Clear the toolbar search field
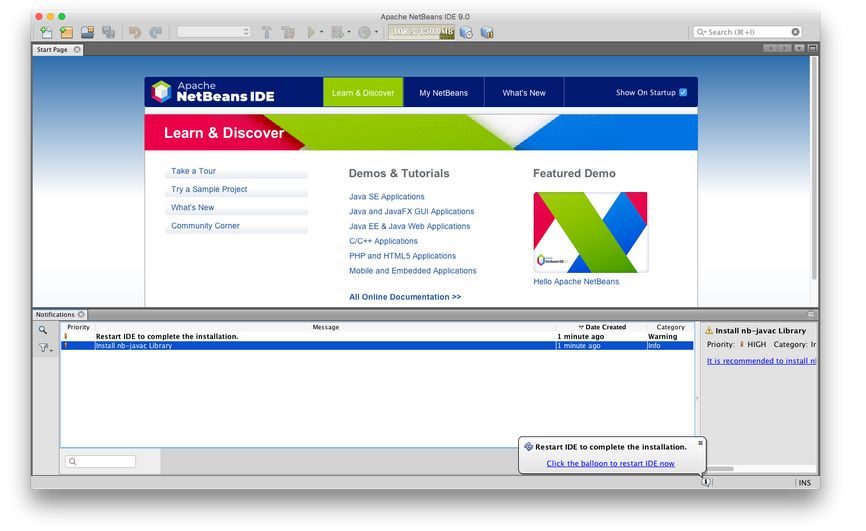Image resolution: width=866 pixels, height=531 pixels. point(795,32)
